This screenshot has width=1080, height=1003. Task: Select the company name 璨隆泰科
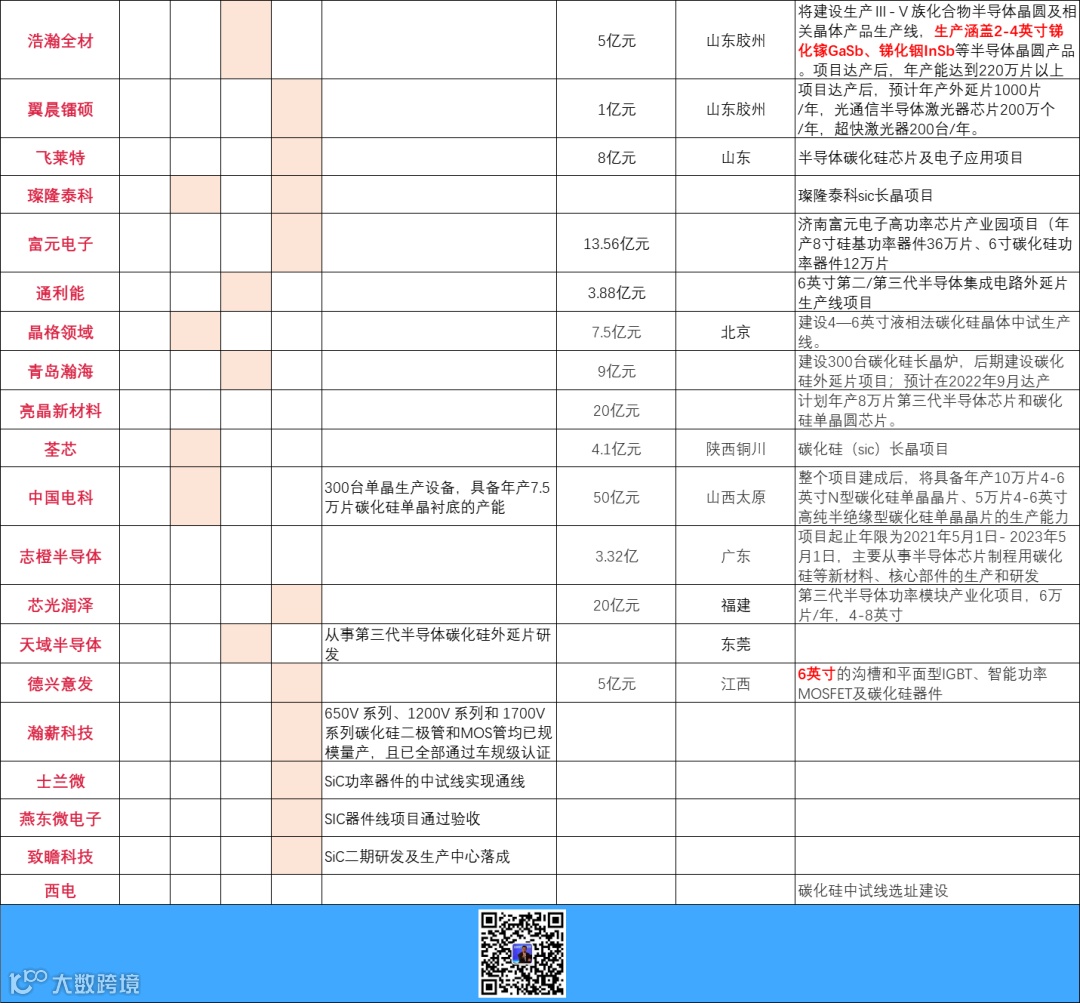point(60,195)
